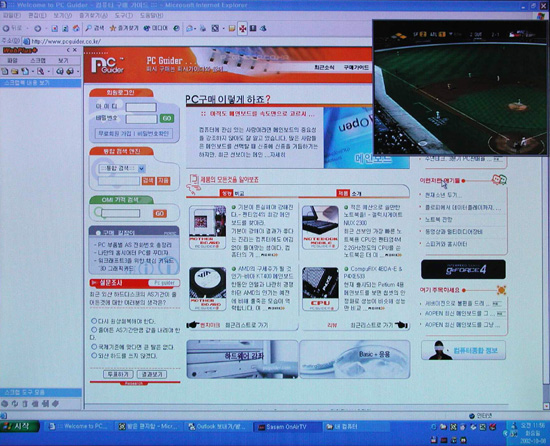Click the OMI price search GO button

click(160, 214)
